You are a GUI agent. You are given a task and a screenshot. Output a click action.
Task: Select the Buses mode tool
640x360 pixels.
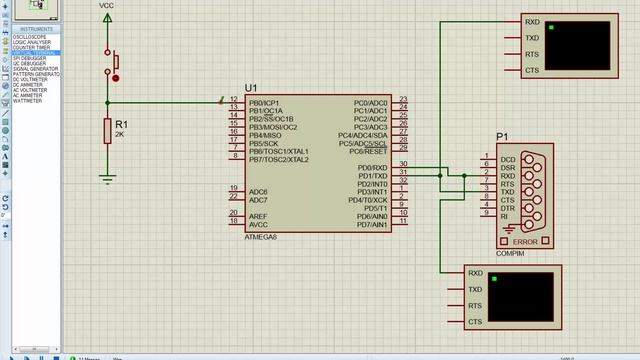pyautogui.click(x=5, y=32)
